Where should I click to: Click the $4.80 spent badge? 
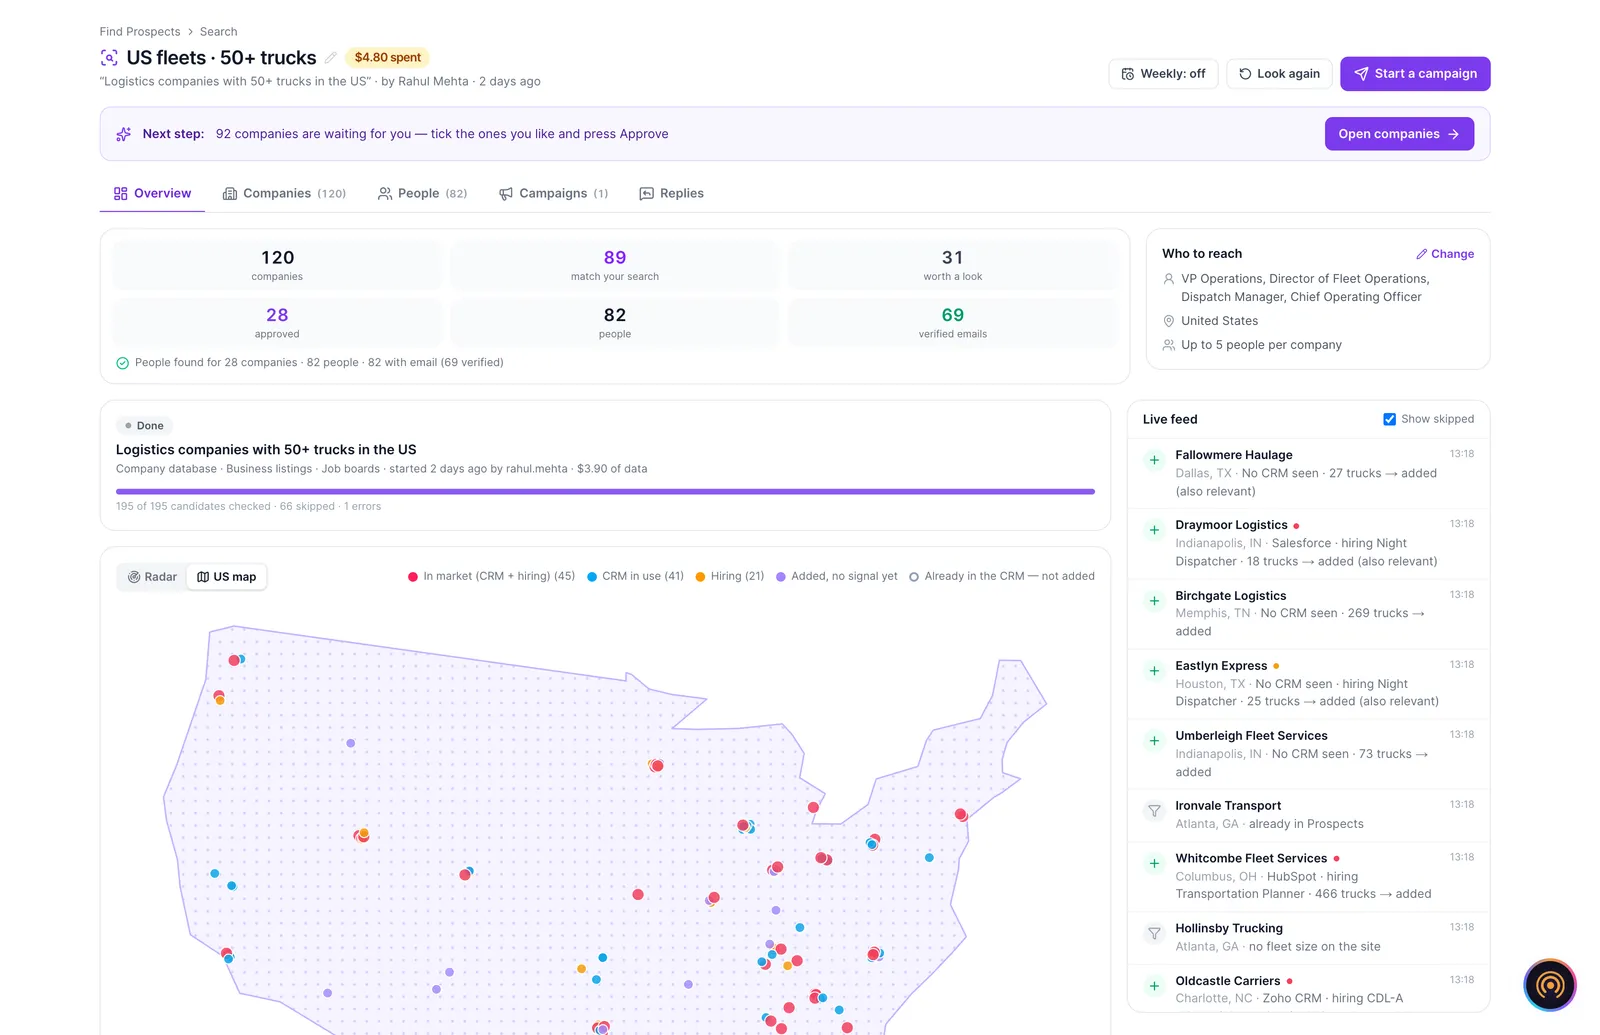click(387, 58)
